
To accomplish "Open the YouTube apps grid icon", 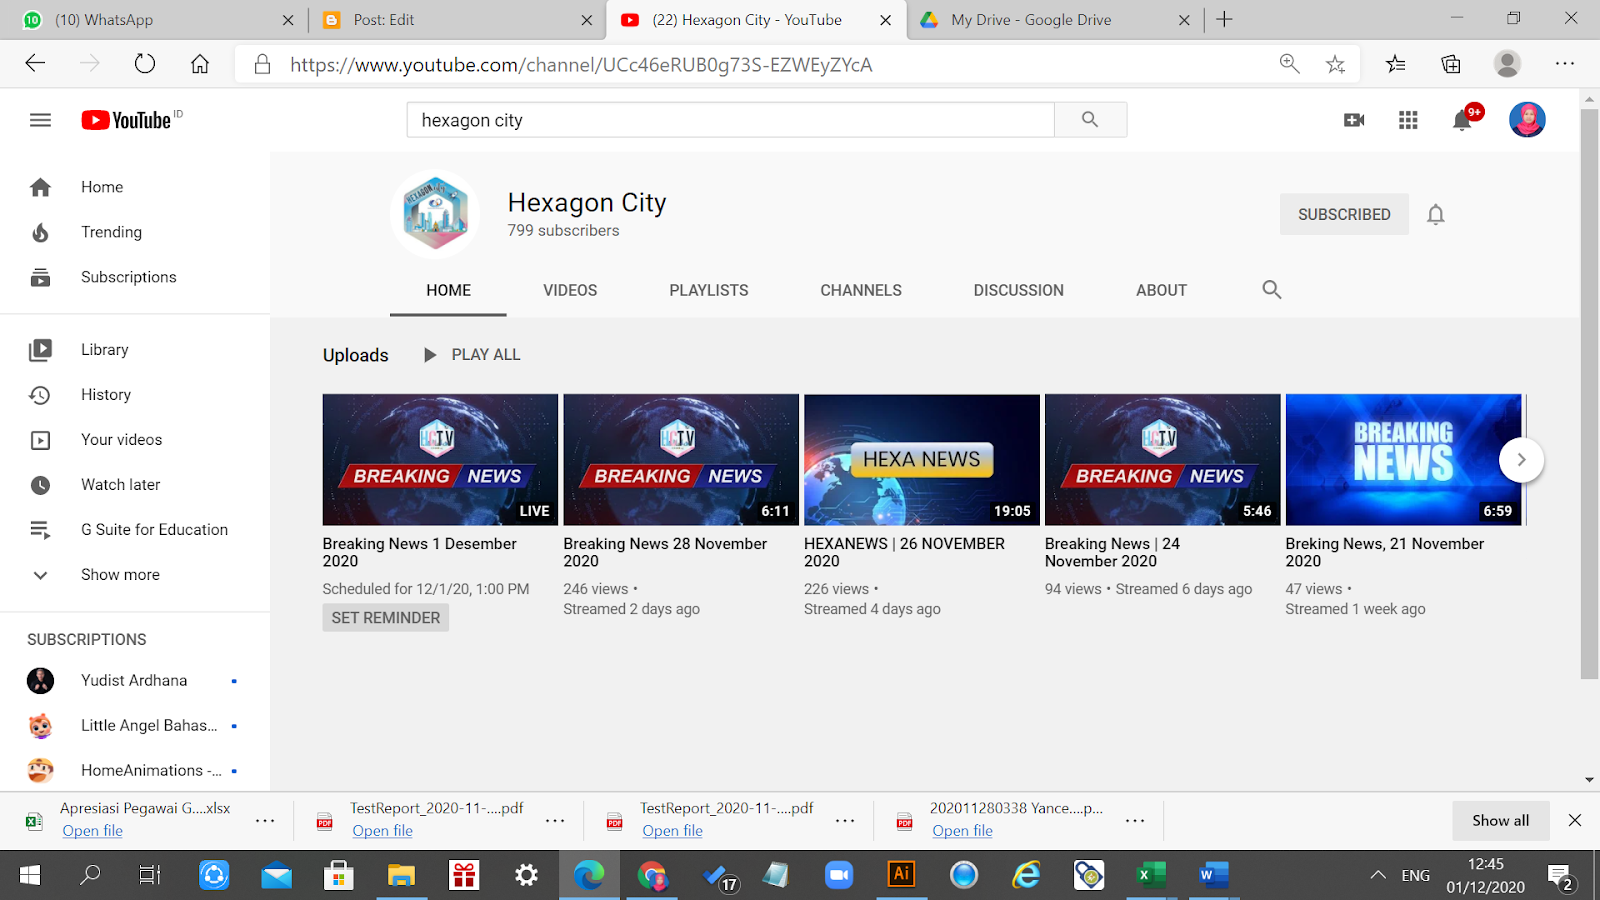I will point(1408,120).
